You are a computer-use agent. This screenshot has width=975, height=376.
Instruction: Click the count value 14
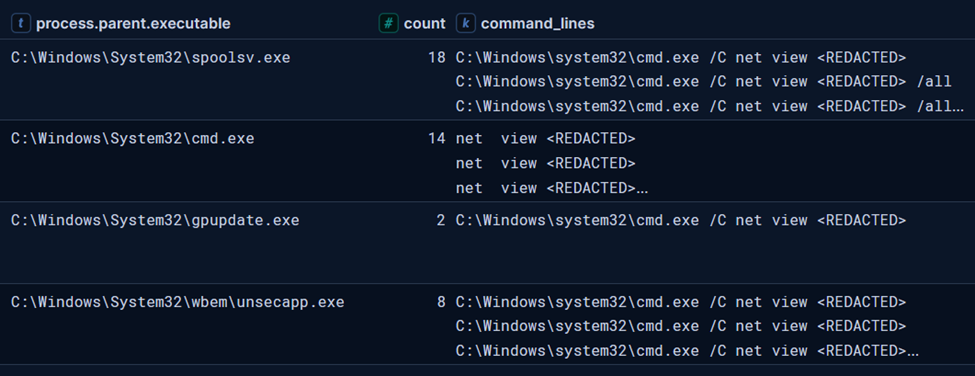(437, 139)
